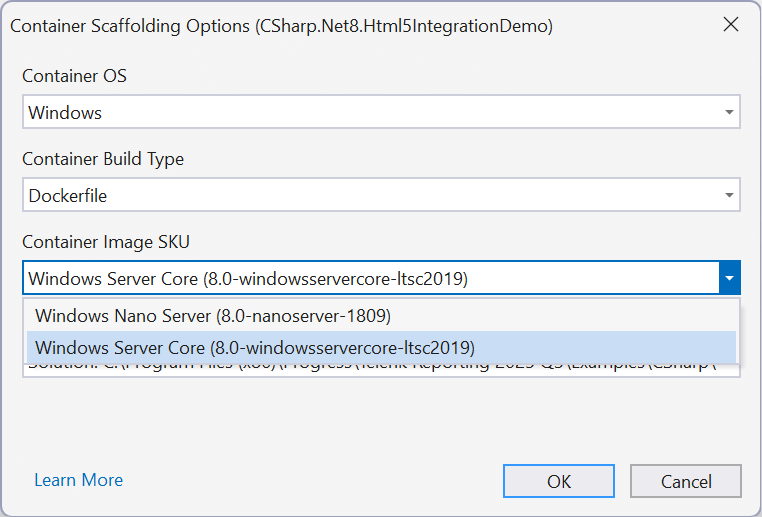Click the Container OS label

74,76
